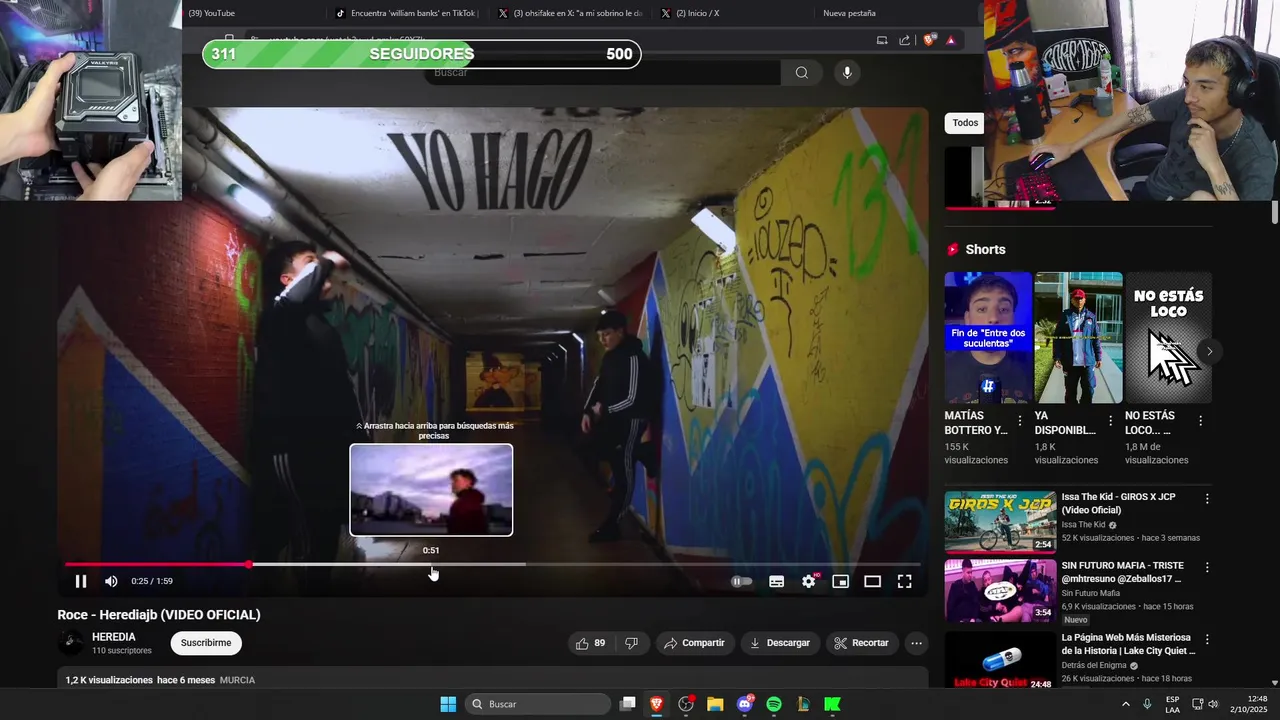Open Discord from the taskbar
Image resolution: width=1280 pixels, height=720 pixels.
tap(745, 704)
